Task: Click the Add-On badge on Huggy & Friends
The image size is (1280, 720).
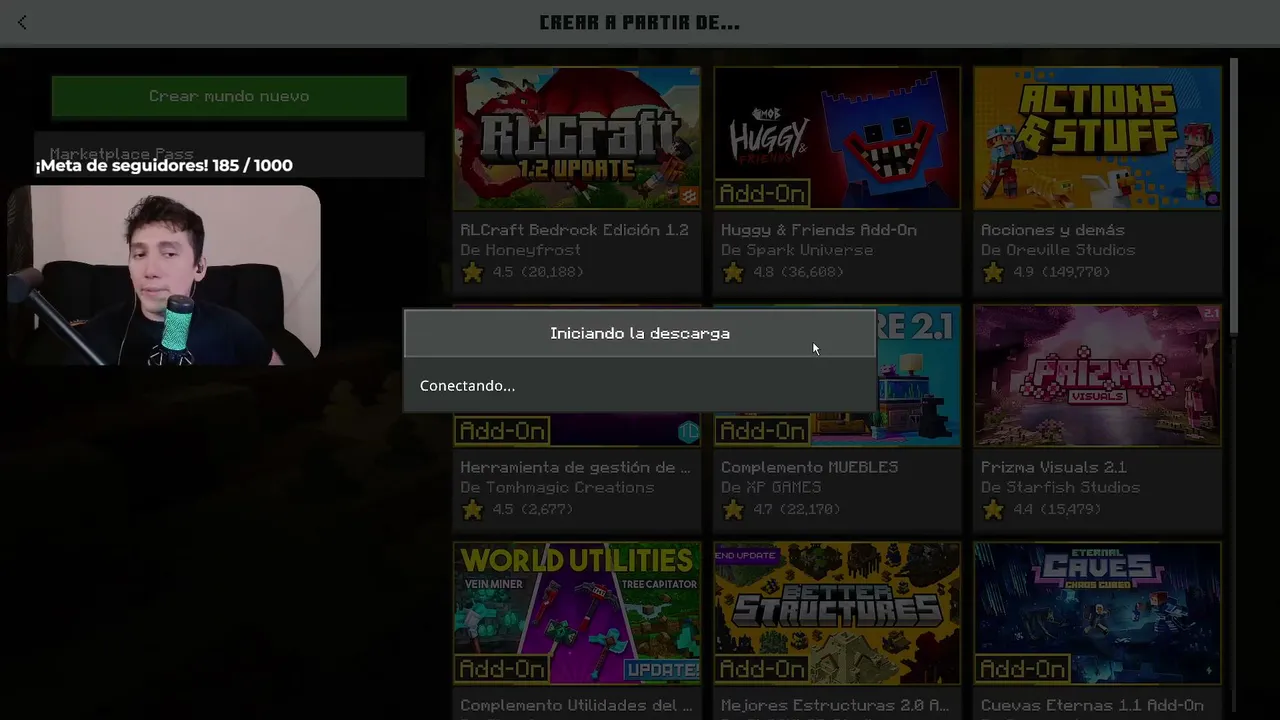Action: [x=763, y=193]
